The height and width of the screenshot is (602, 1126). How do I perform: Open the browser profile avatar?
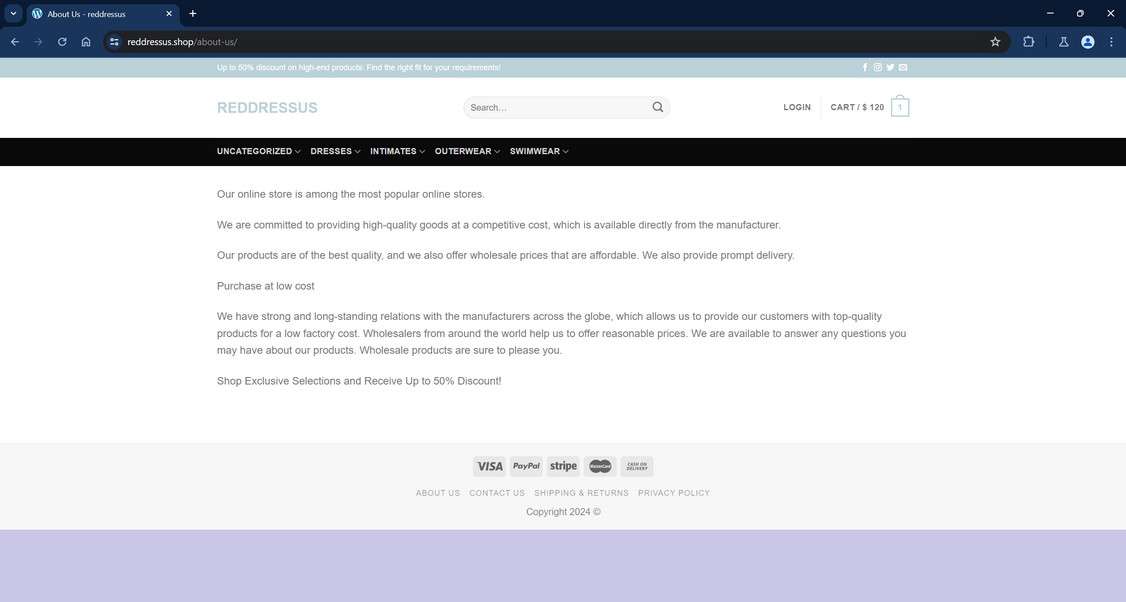tap(1087, 42)
